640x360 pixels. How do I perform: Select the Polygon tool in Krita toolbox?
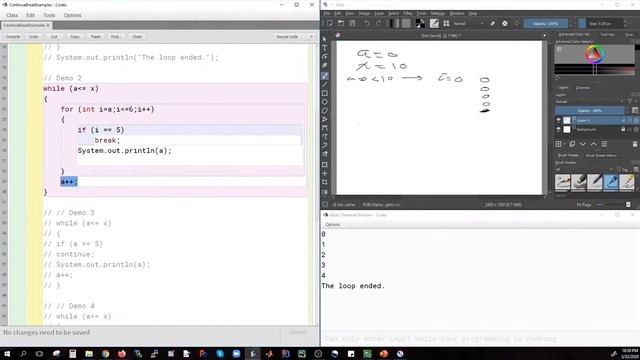[x=324, y=111]
